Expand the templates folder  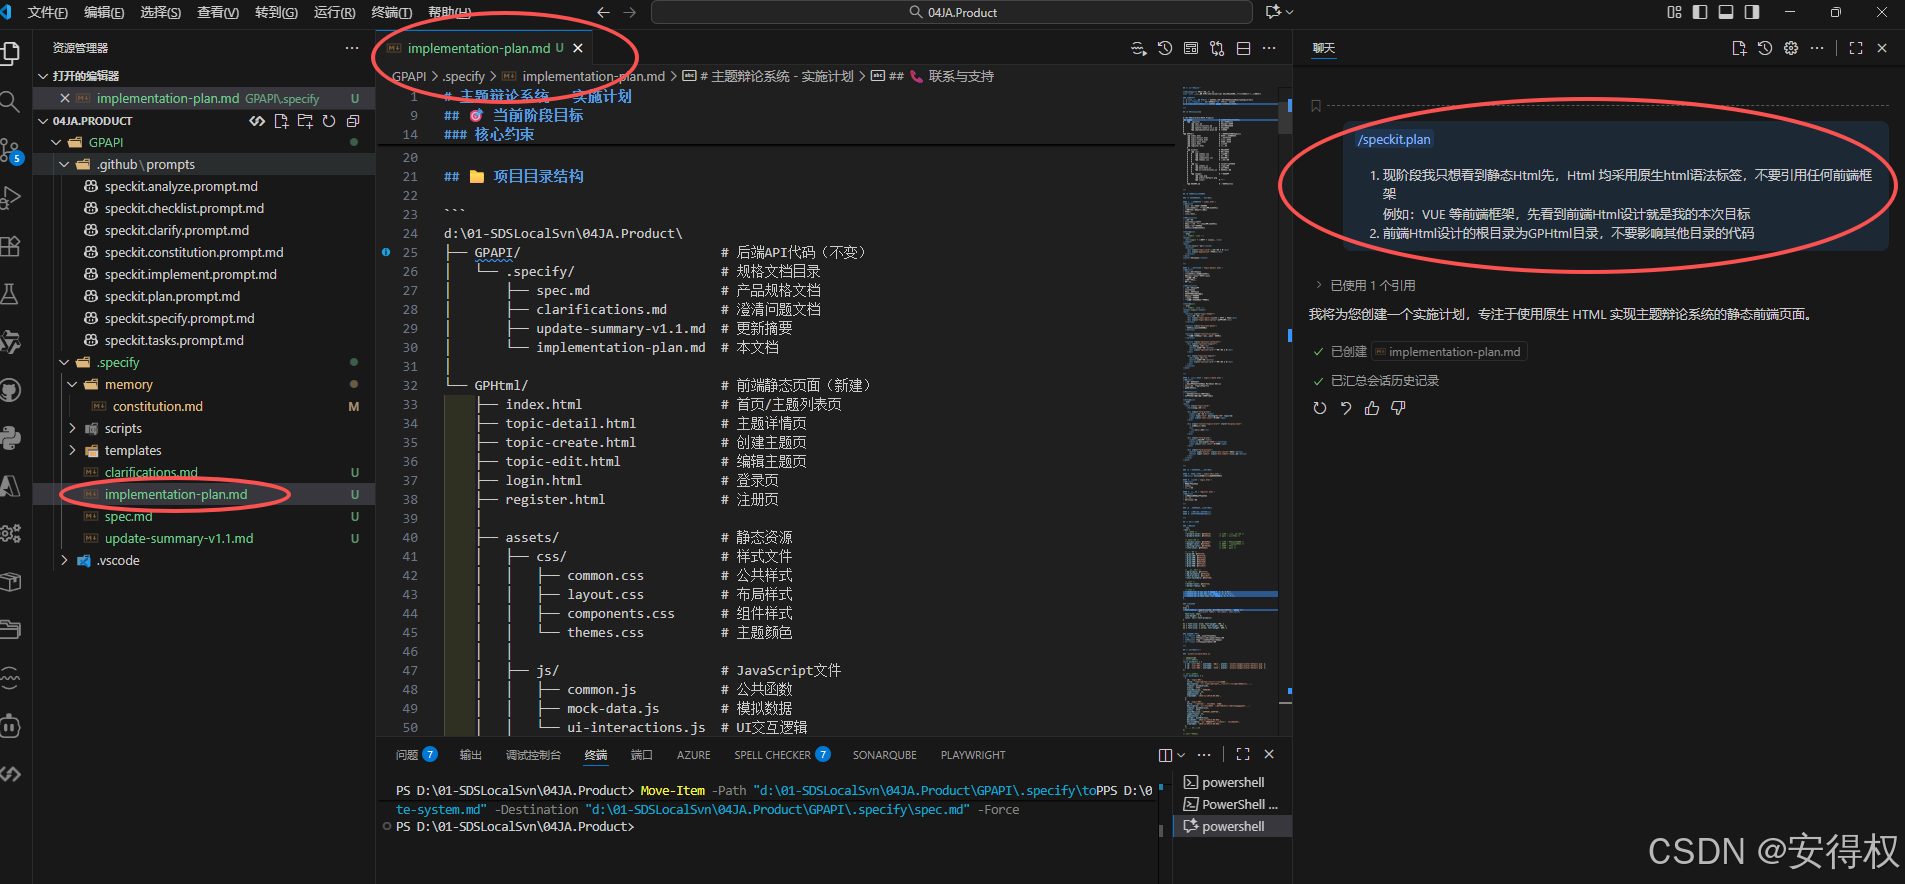tap(72, 451)
